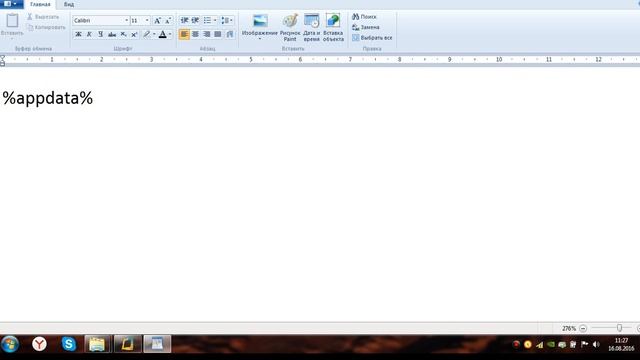Image resolution: width=640 pixels, height=360 pixels.
Task: Click the Вырезать cut button
Action: (x=43, y=17)
